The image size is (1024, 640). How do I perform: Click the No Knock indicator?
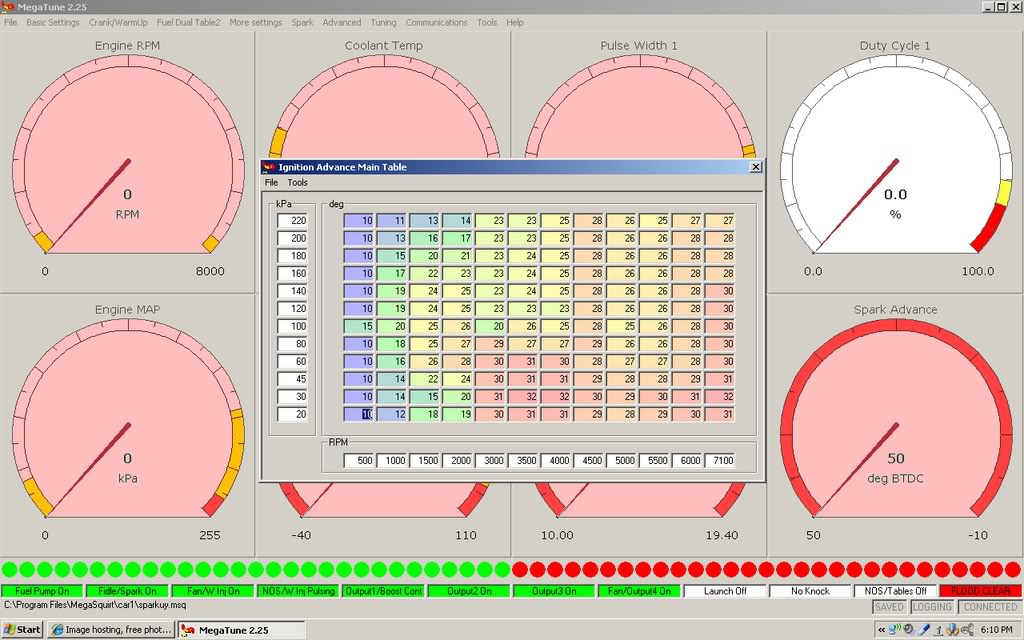click(810, 591)
